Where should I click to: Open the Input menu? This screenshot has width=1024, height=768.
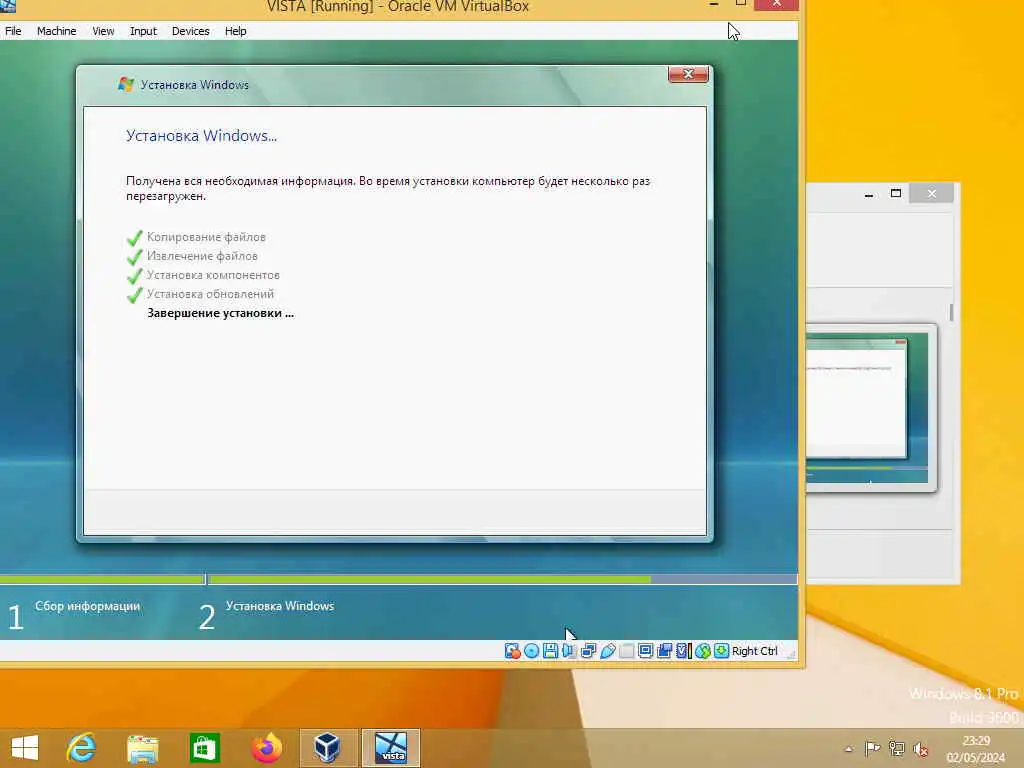click(143, 31)
